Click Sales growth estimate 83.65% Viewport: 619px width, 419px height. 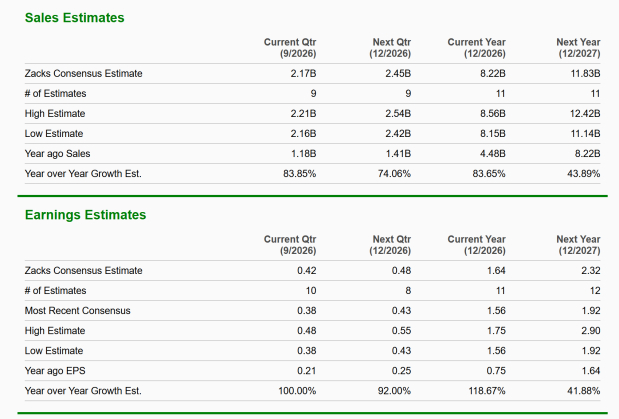[x=489, y=174]
